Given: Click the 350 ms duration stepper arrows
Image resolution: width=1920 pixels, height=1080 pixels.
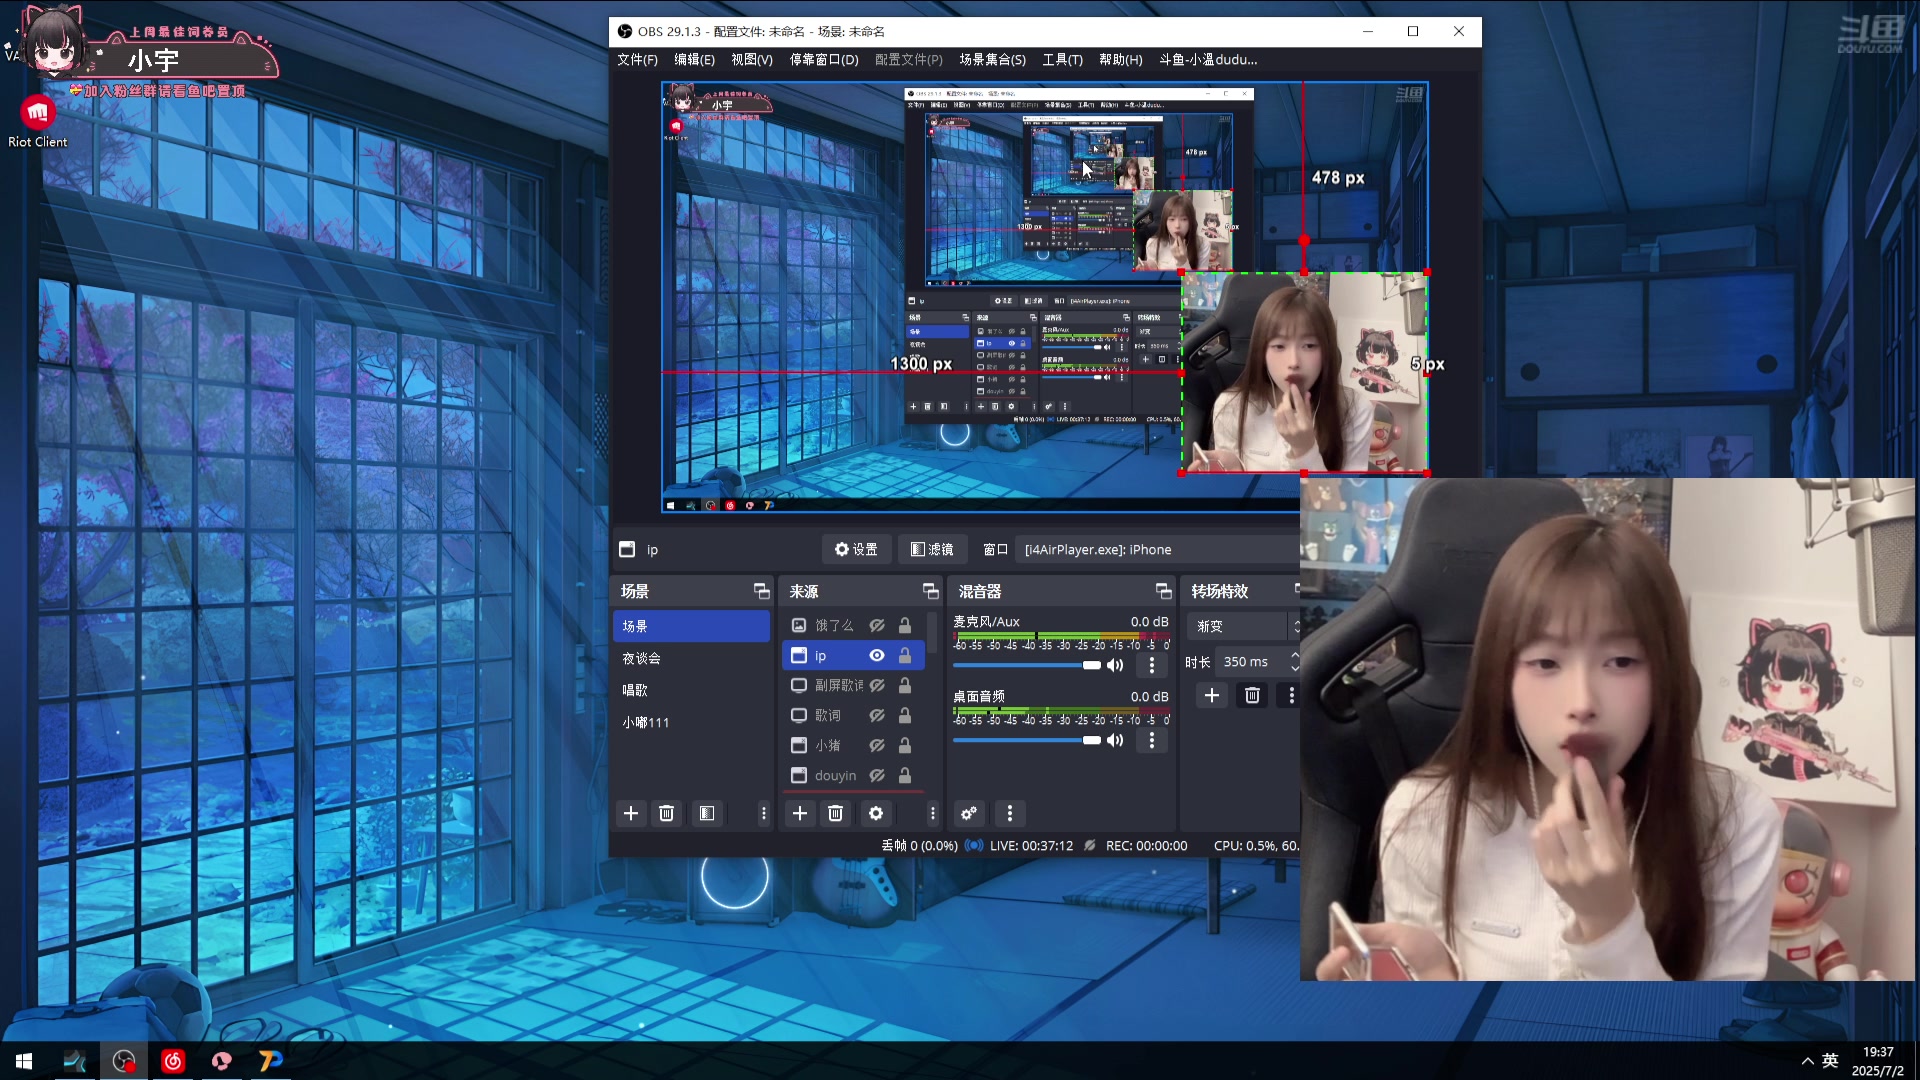Looking at the screenshot, I should (1294, 661).
